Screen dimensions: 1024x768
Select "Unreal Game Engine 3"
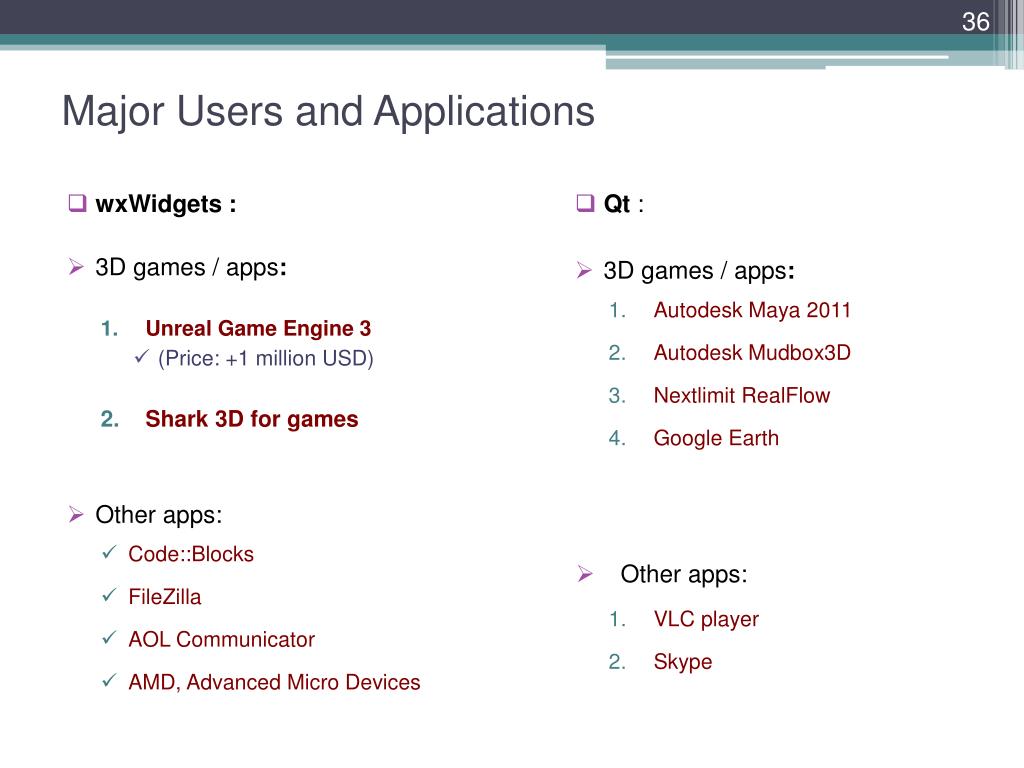[258, 328]
